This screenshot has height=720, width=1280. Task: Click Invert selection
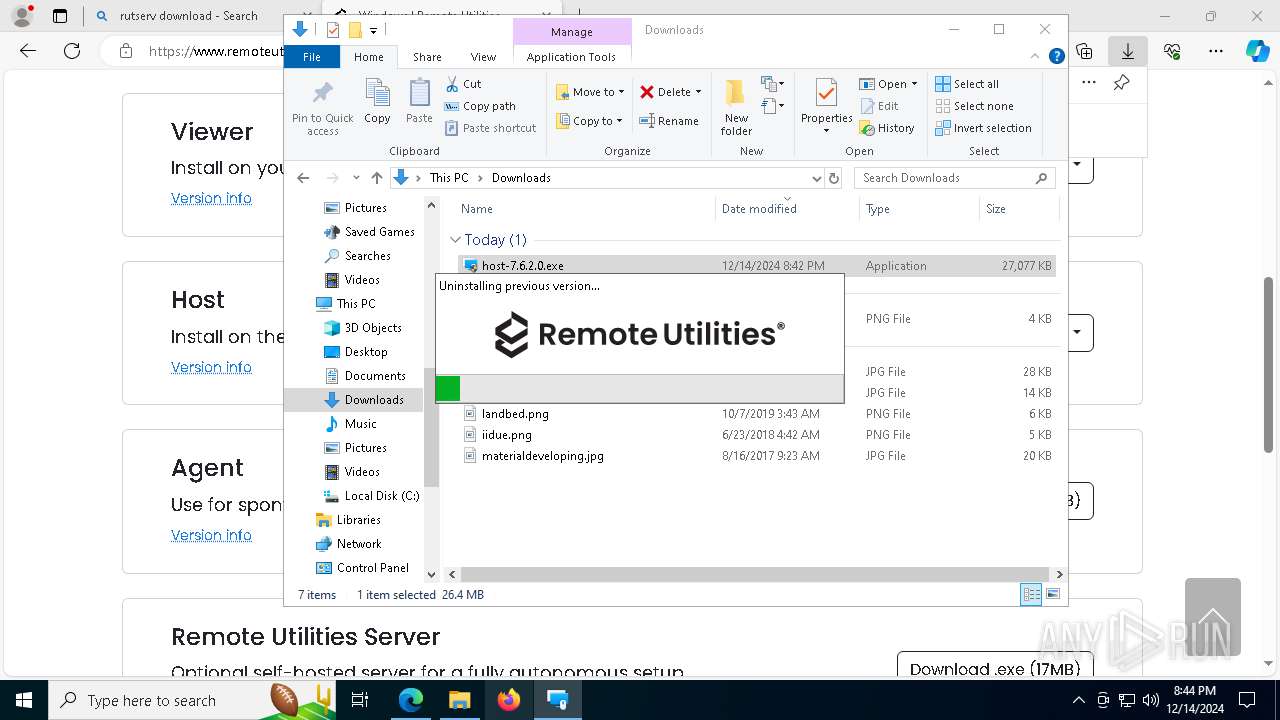[983, 128]
